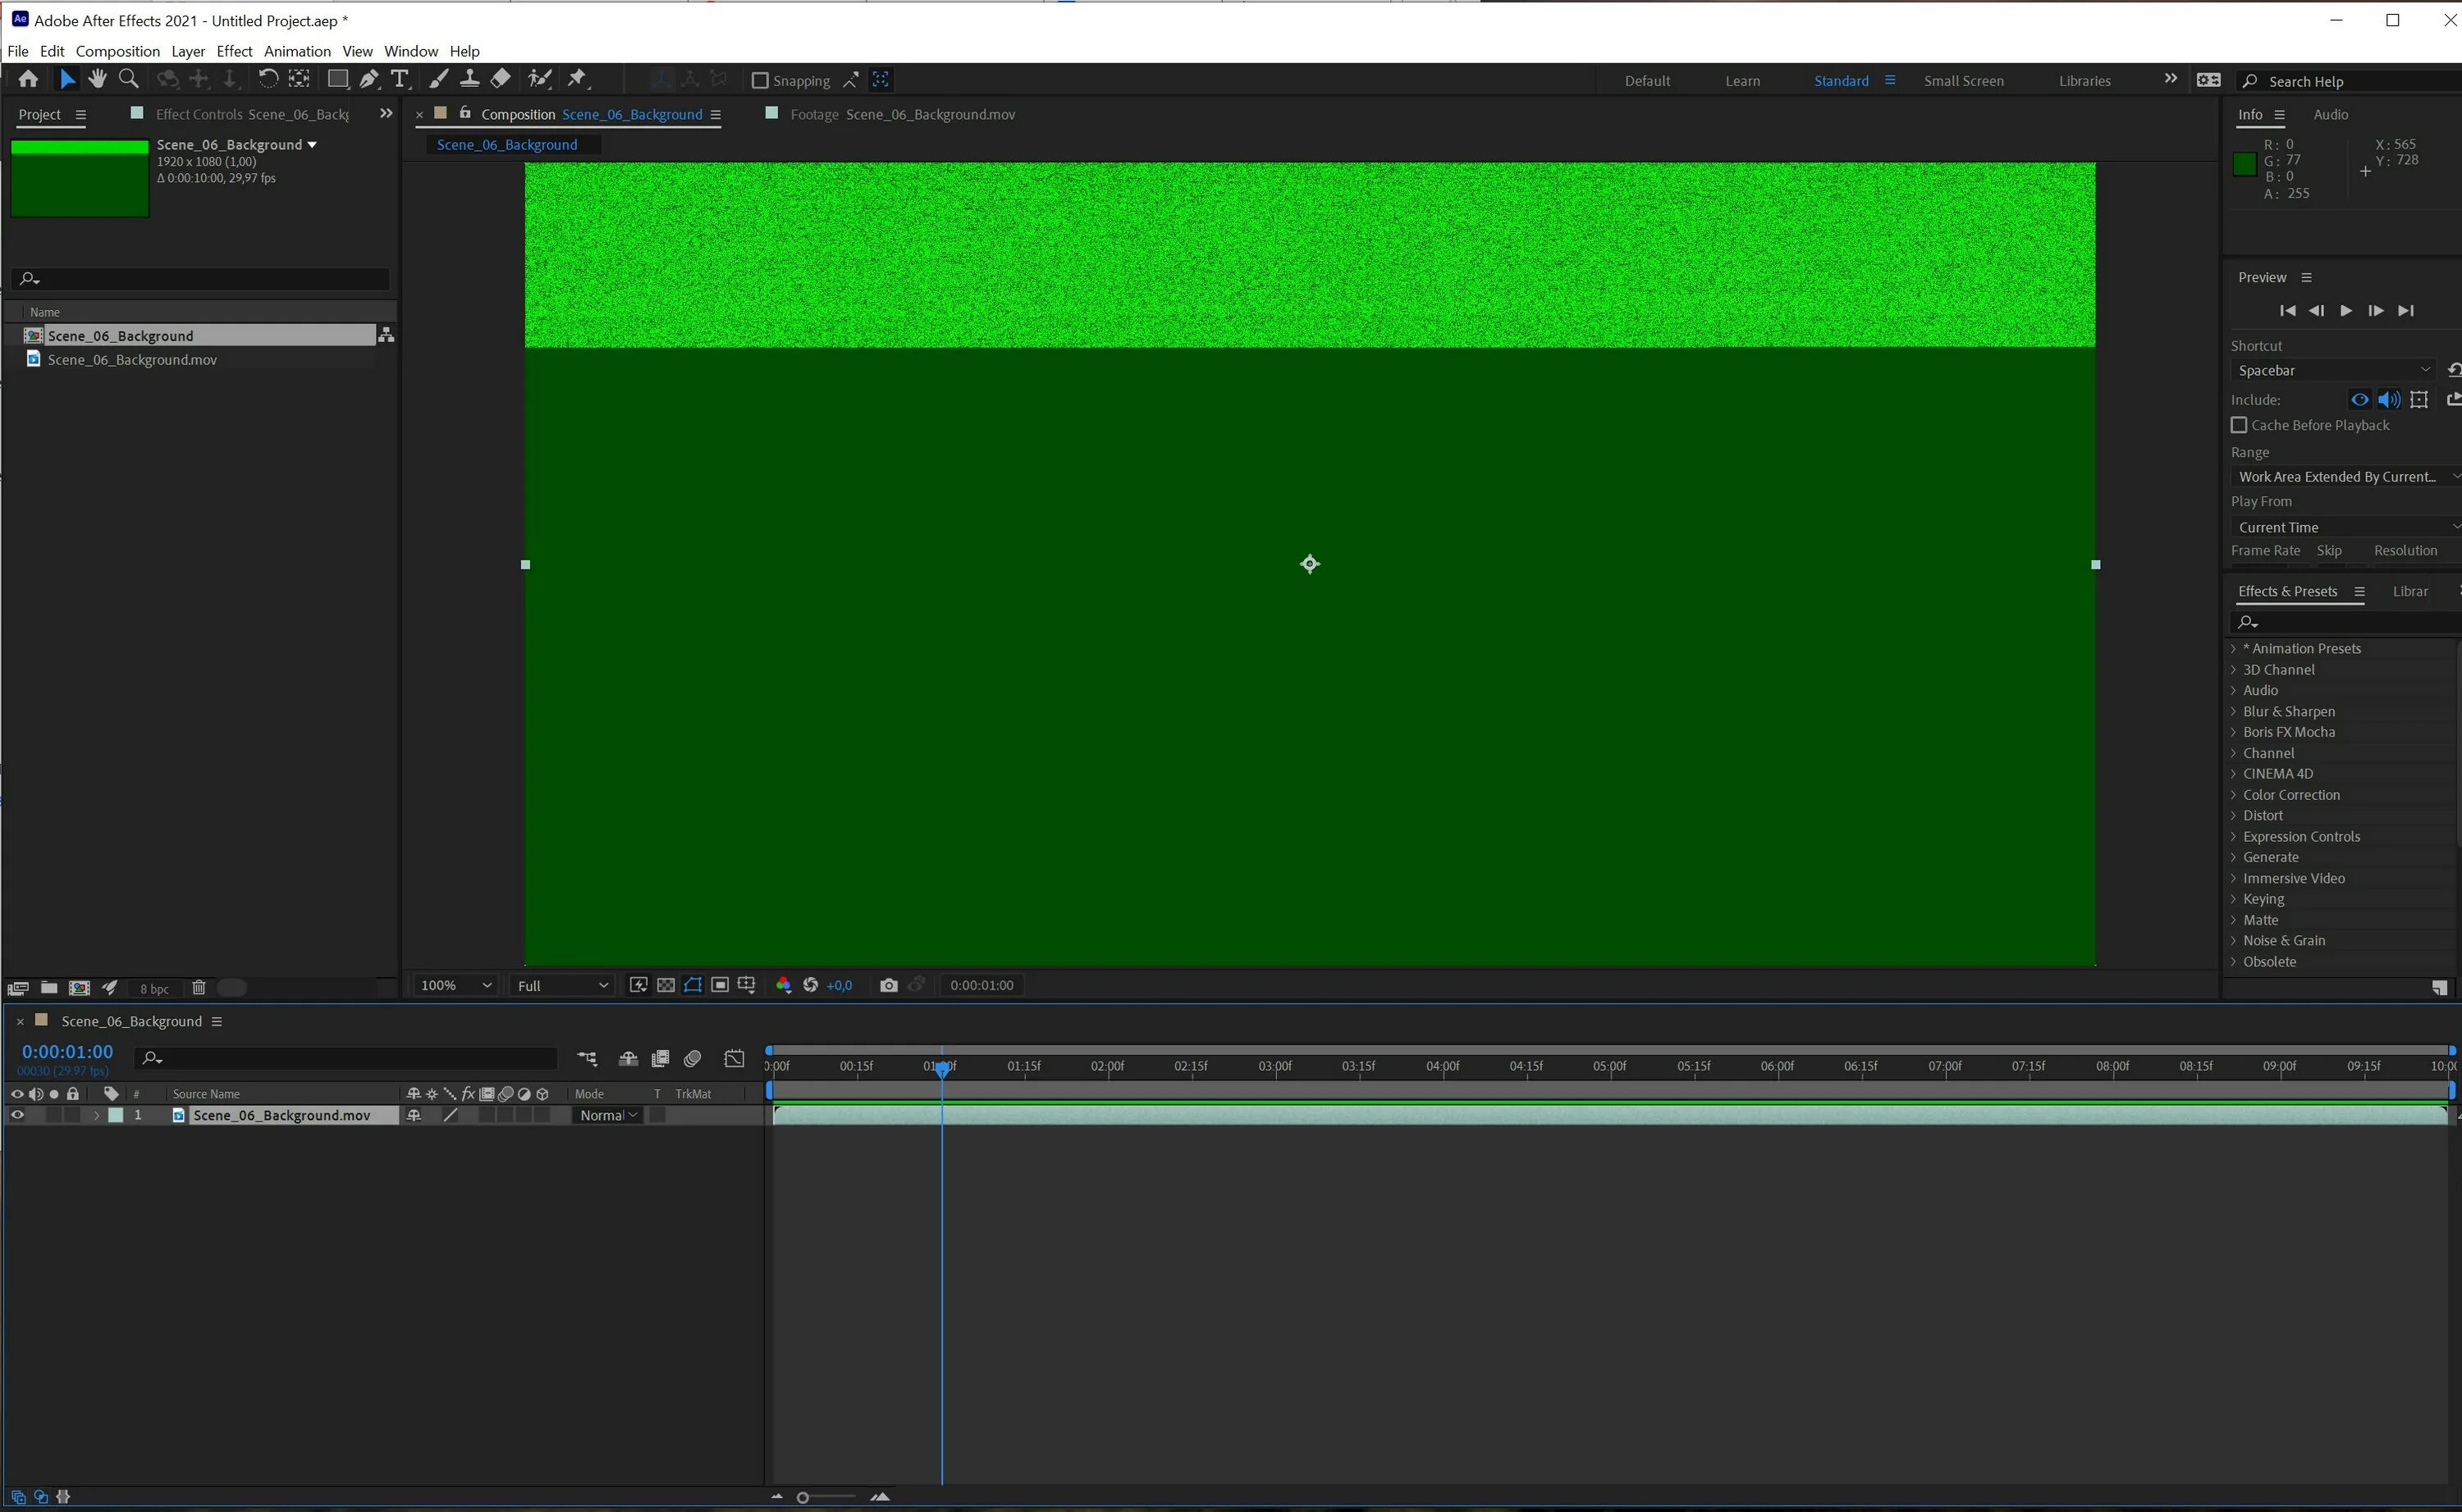Select Scene_06_Background.mov in the Project panel

(131, 360)
